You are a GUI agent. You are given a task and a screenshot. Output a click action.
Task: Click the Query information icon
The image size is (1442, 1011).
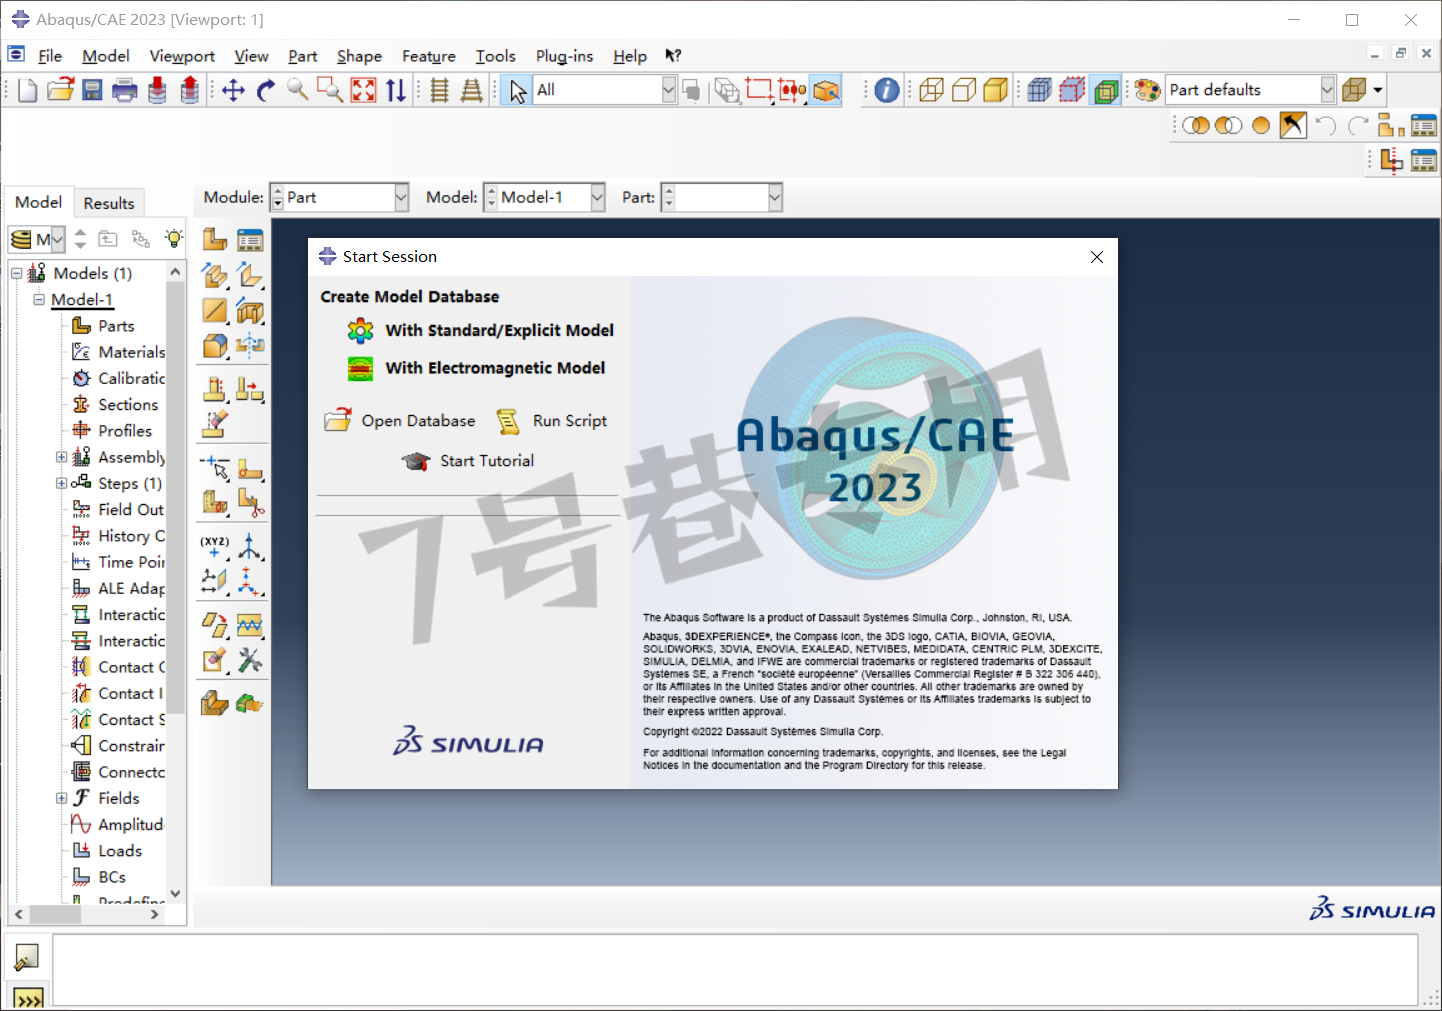pyautogui.click(x=887, y=90)
